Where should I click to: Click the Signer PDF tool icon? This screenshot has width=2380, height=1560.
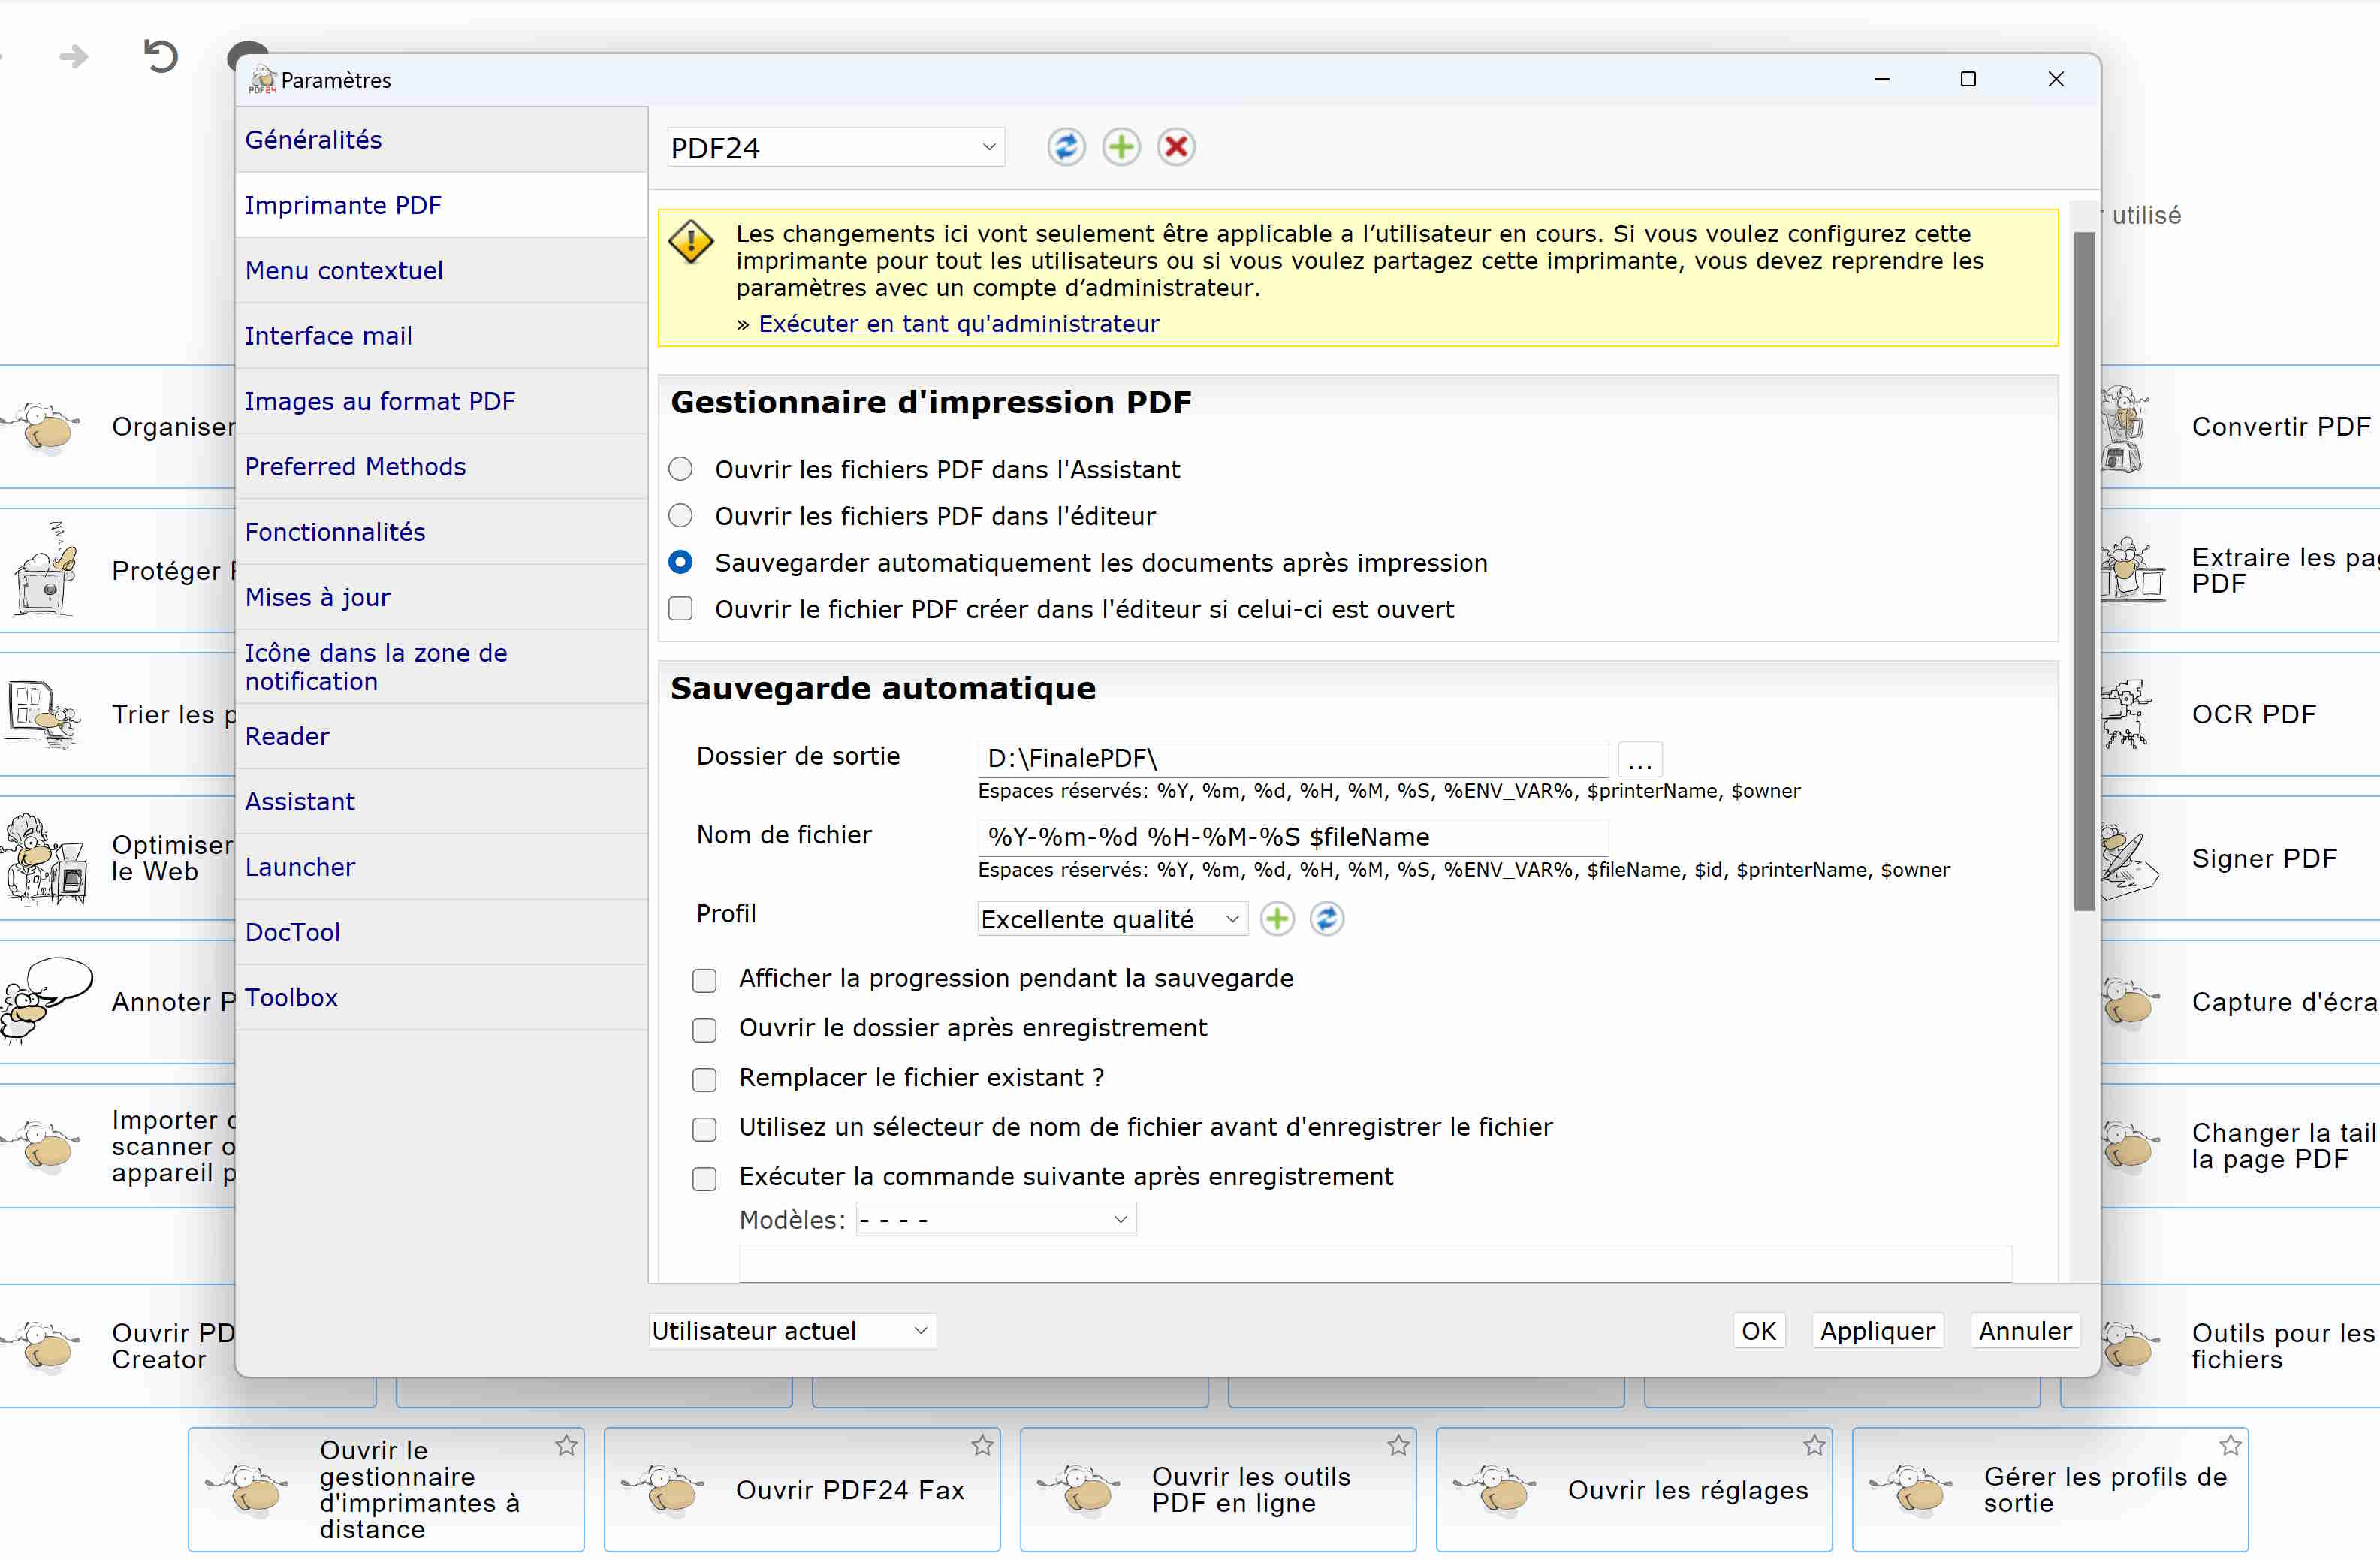(2127, 858)
